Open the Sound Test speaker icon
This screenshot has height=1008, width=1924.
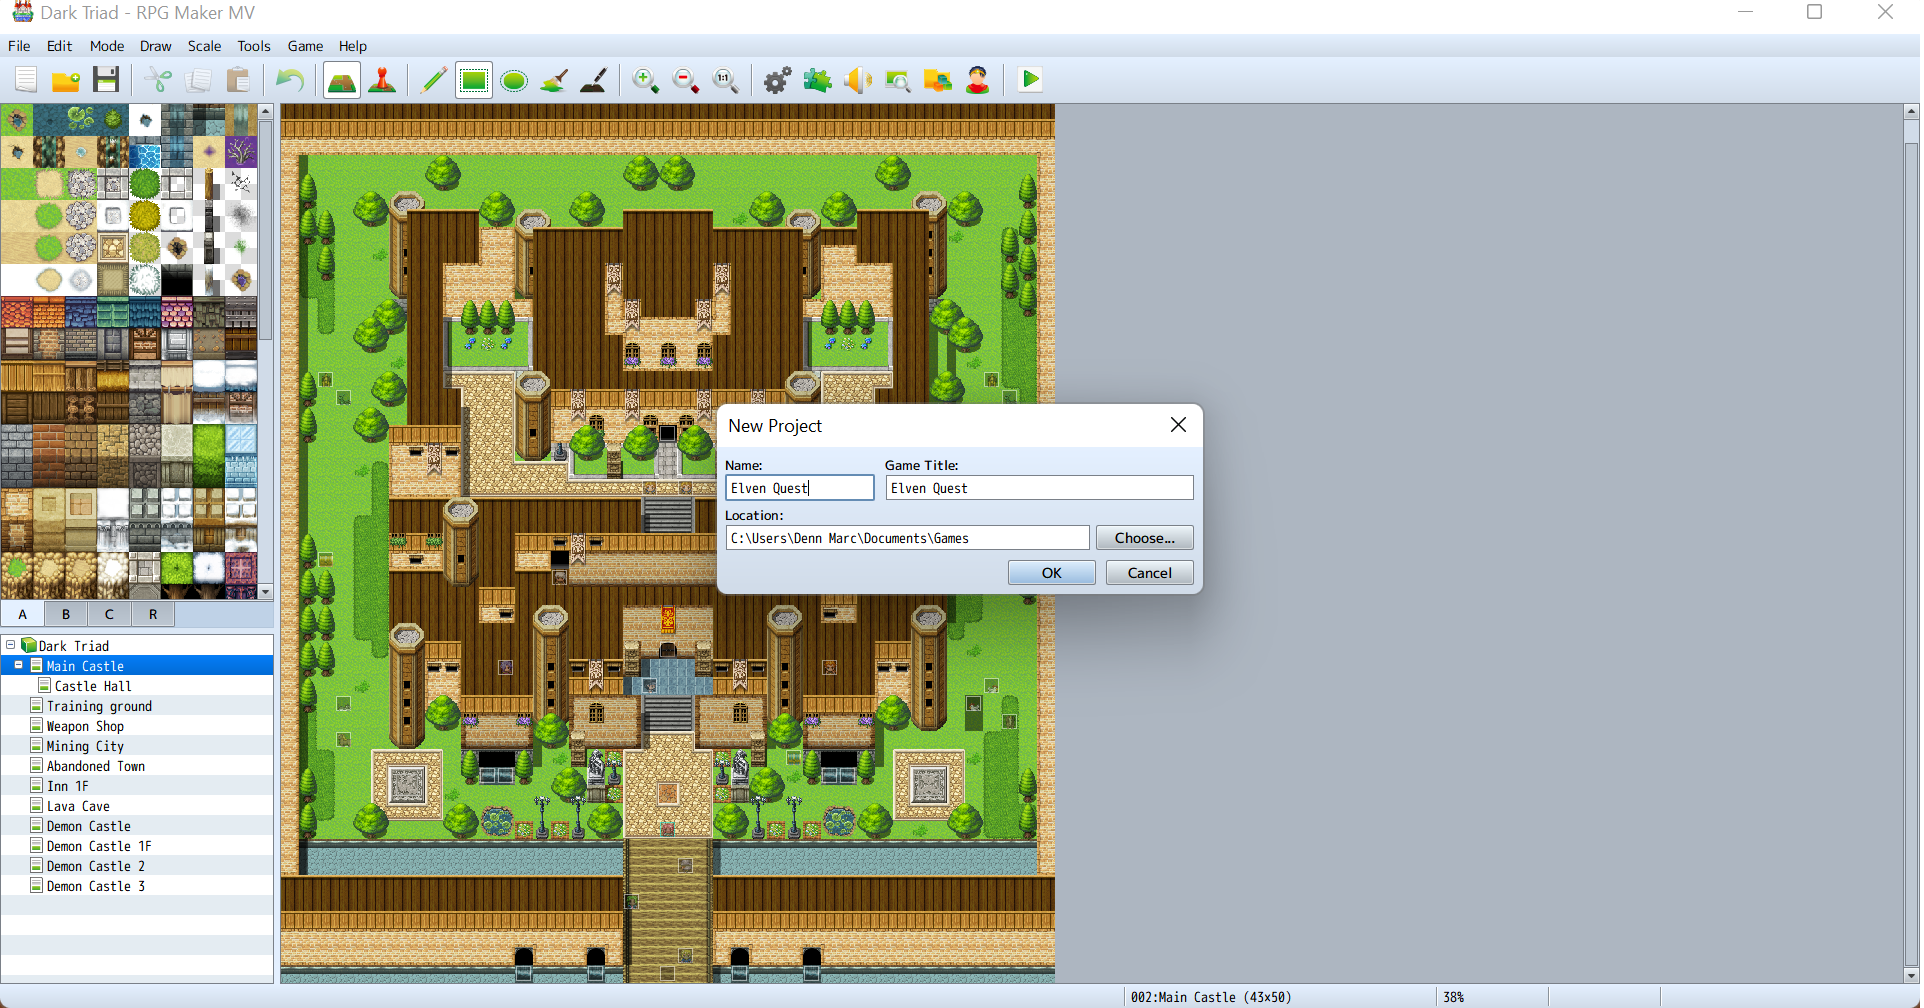click(858, 80)
